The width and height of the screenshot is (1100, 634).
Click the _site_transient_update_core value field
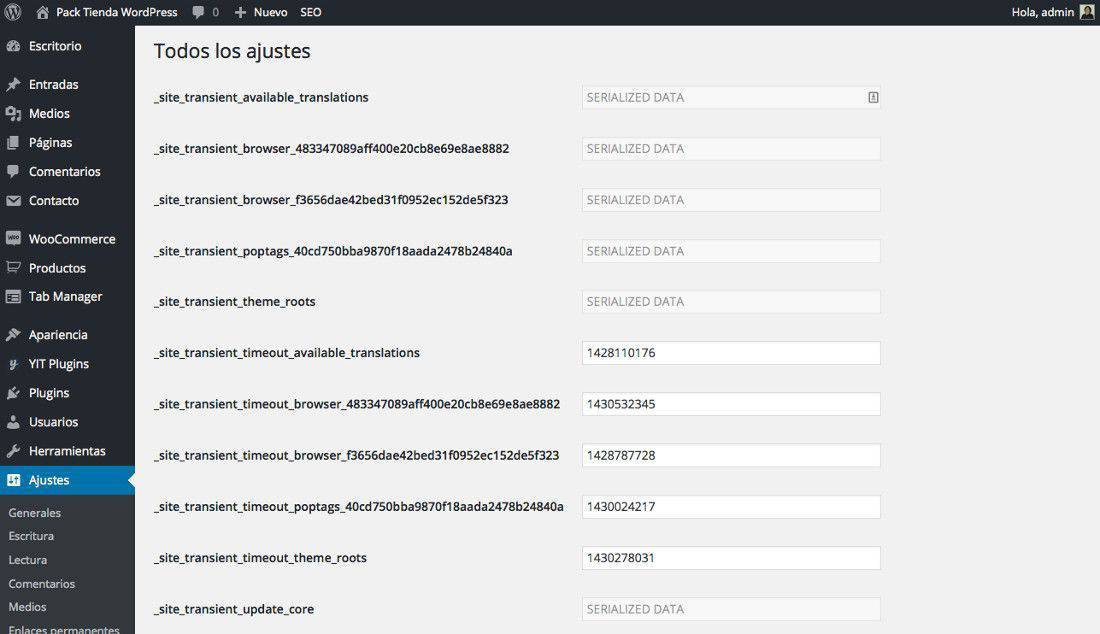point(731,609)
